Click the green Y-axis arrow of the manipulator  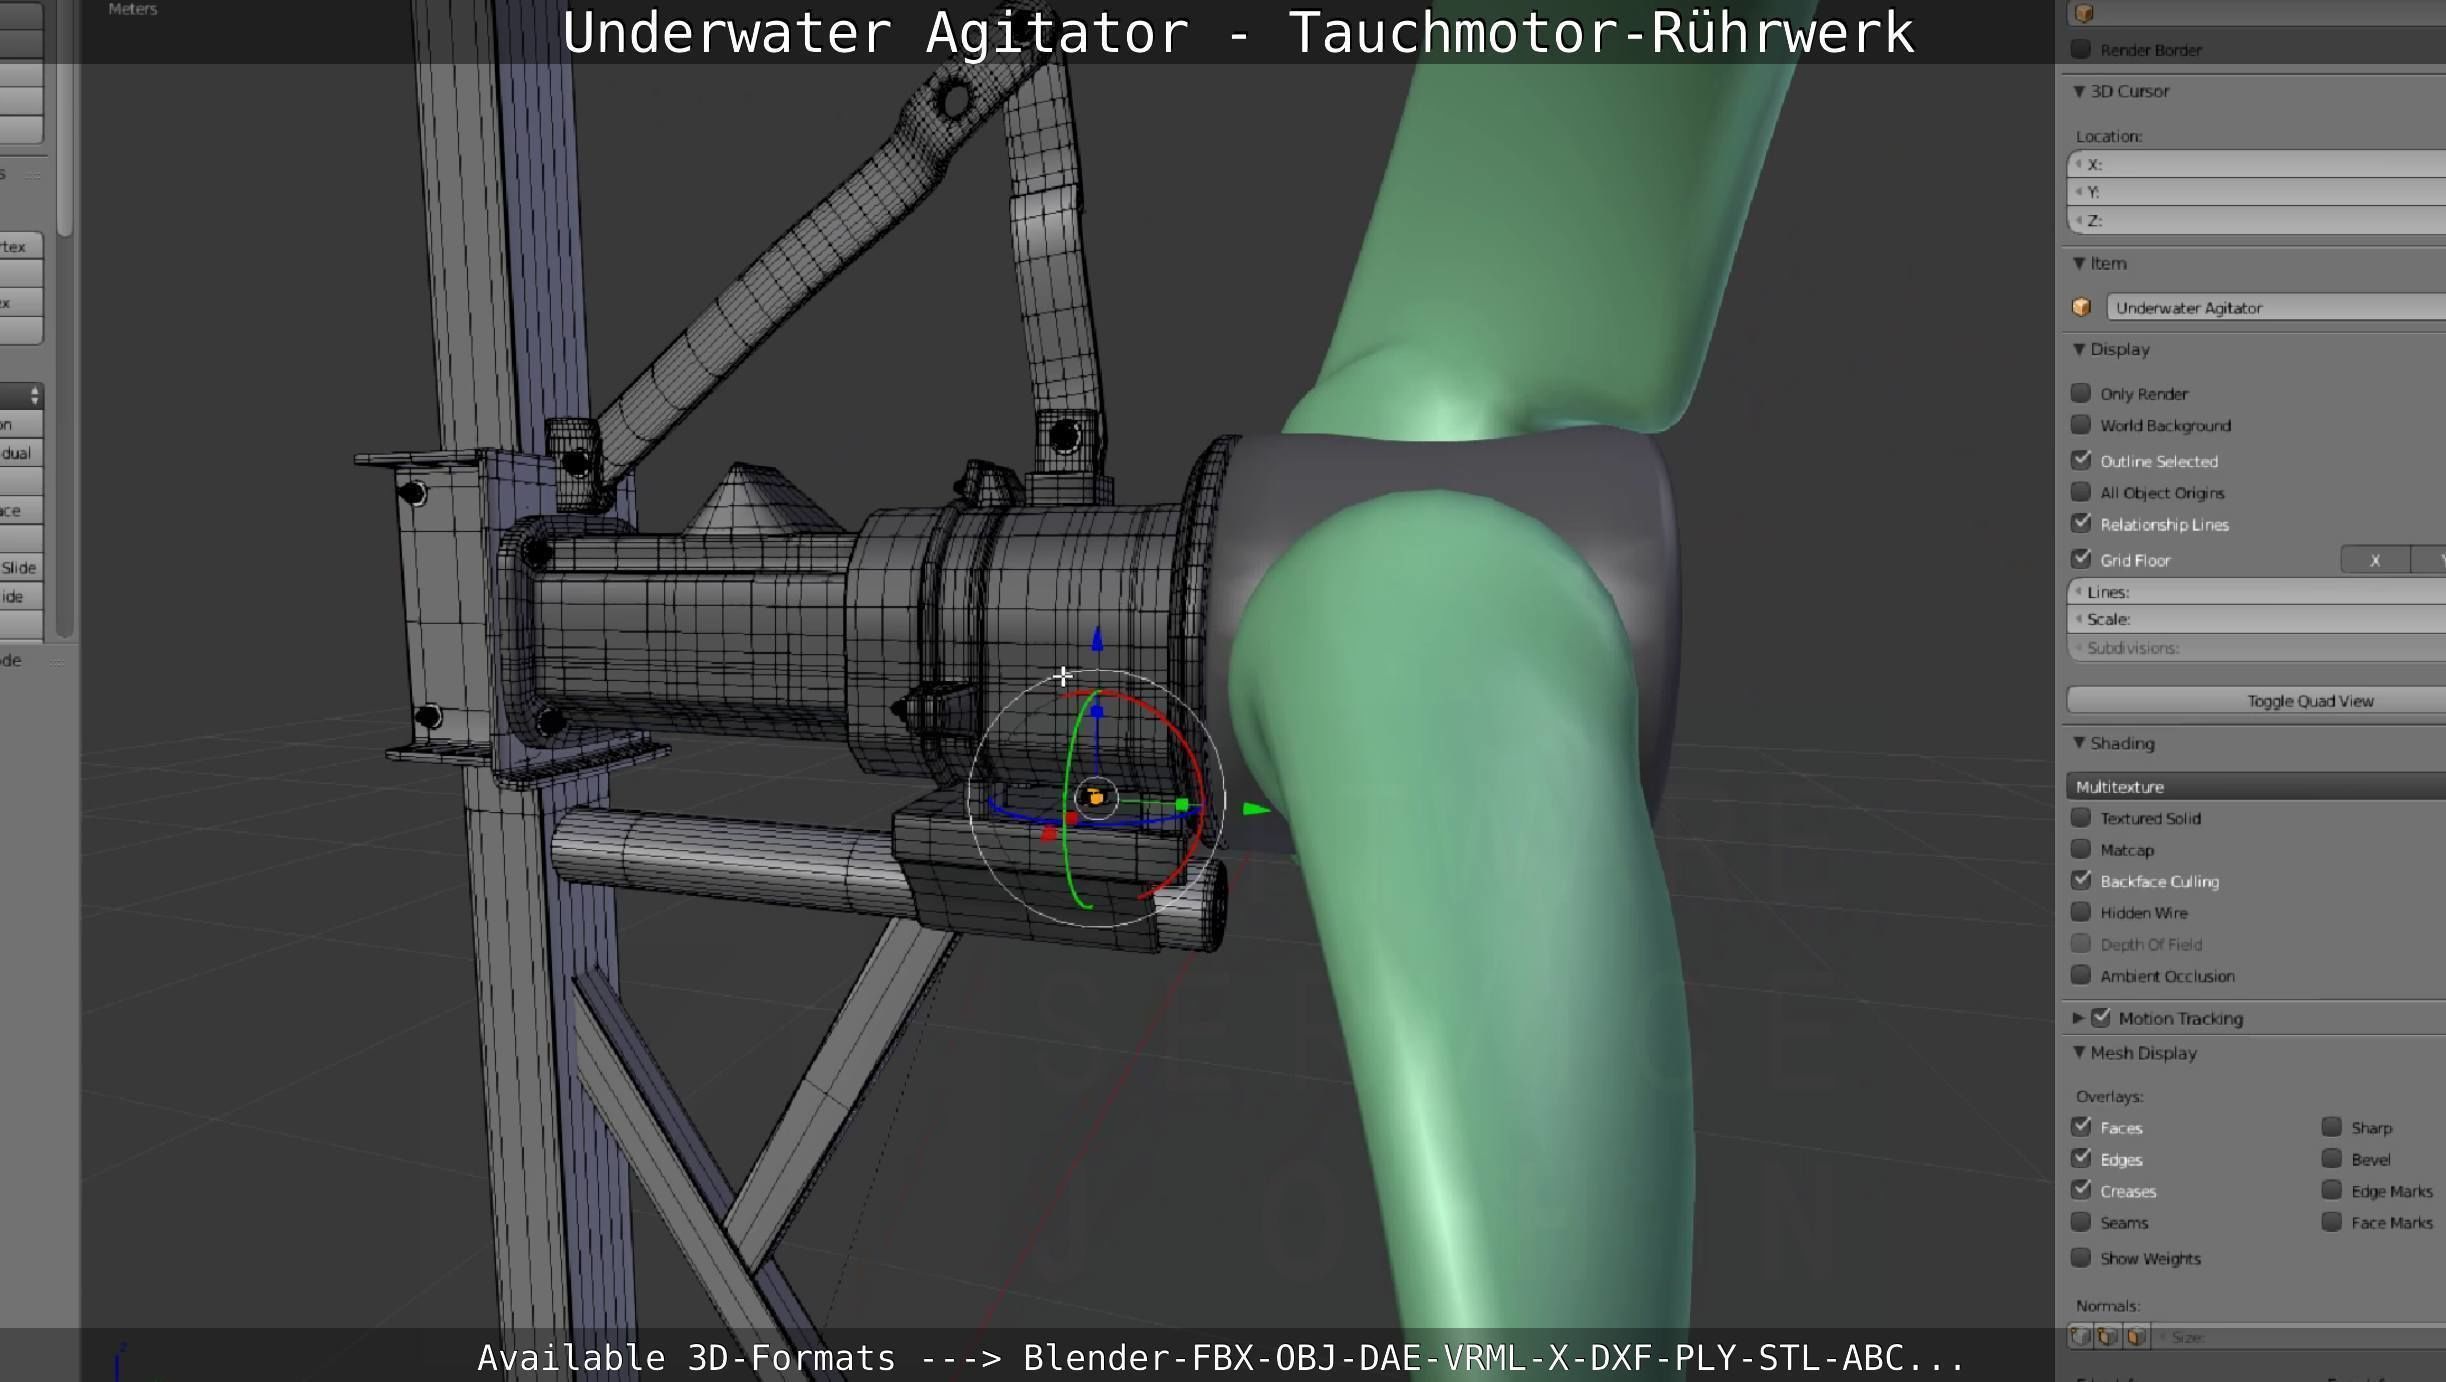point(1256,808)
